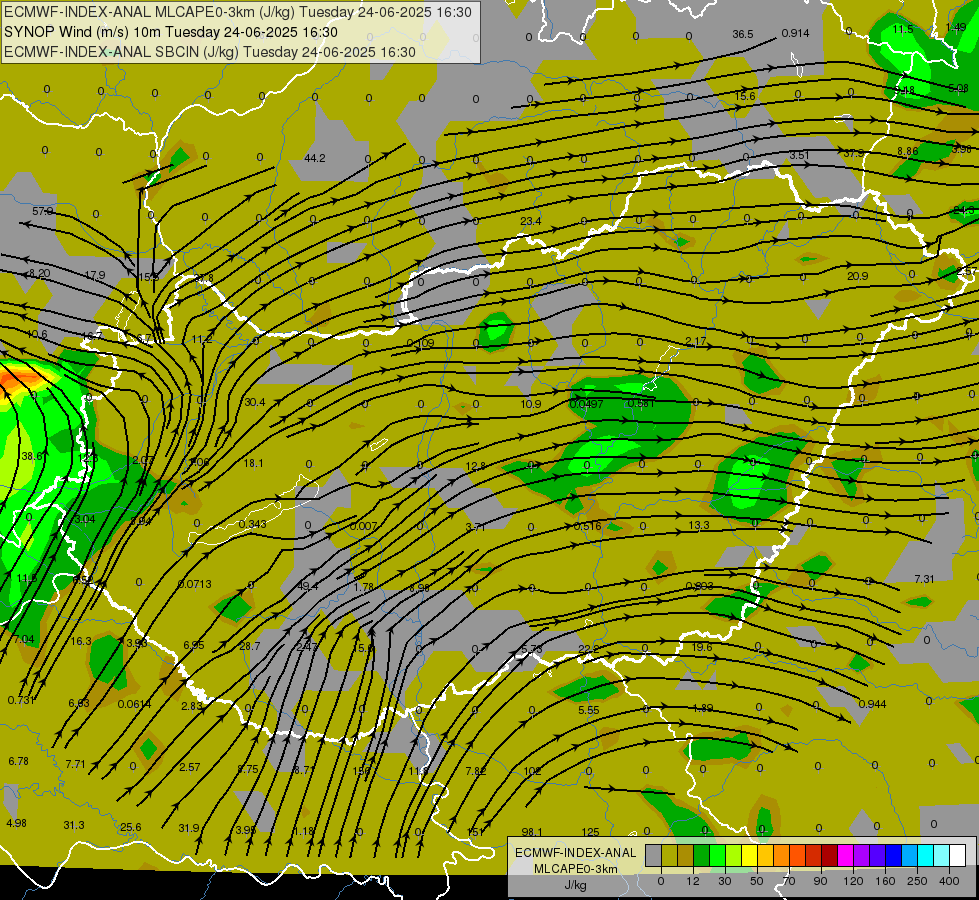Click the '6.78' value on the map
The height and width of the screenshot is (900, 979).
tap(18, 761)
